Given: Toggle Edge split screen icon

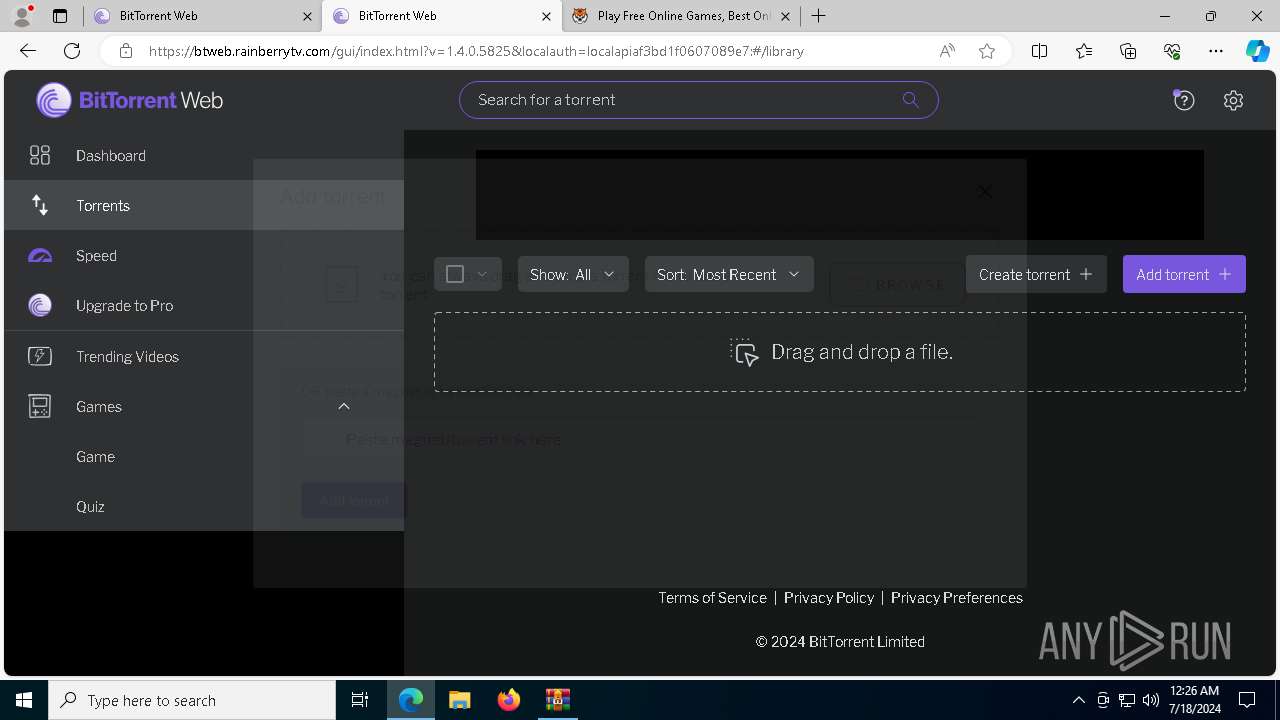Looking at the screenshot, I should 1039,51.
